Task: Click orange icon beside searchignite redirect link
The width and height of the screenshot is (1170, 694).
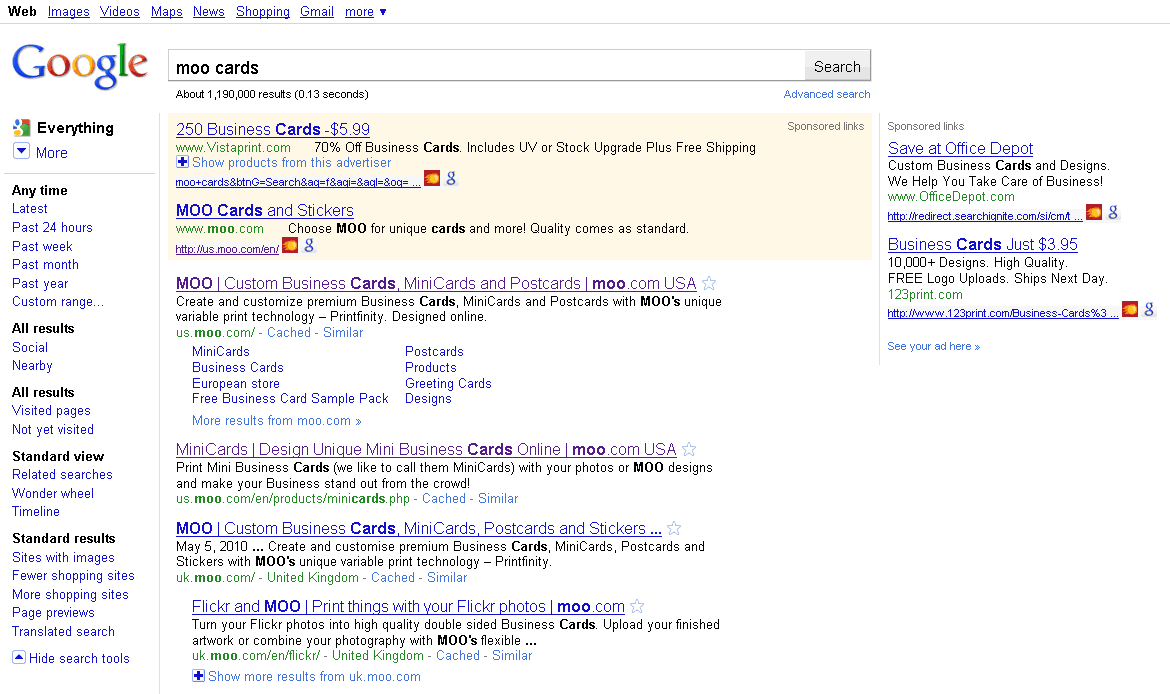Action: click(1094, 213)
